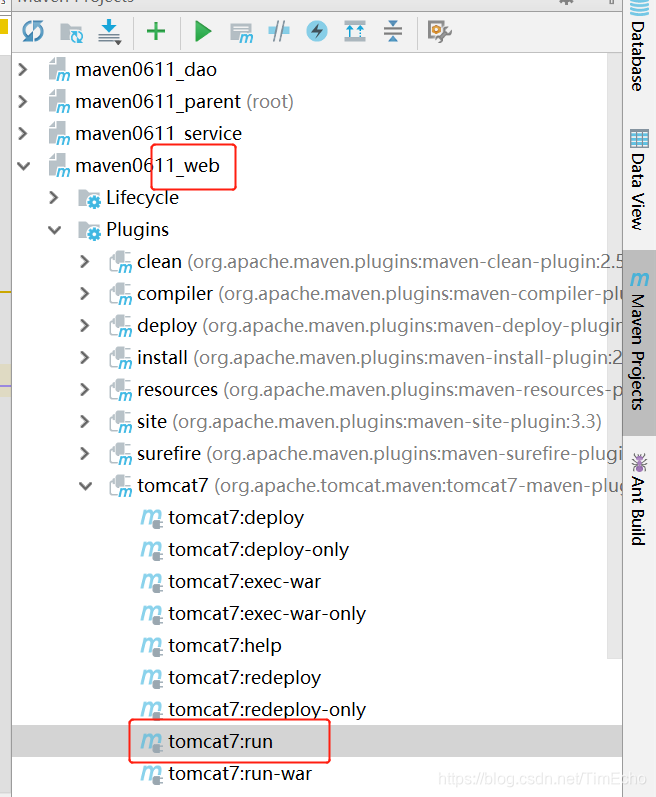Open the Database tool window tab

click(x=639, y=47)
